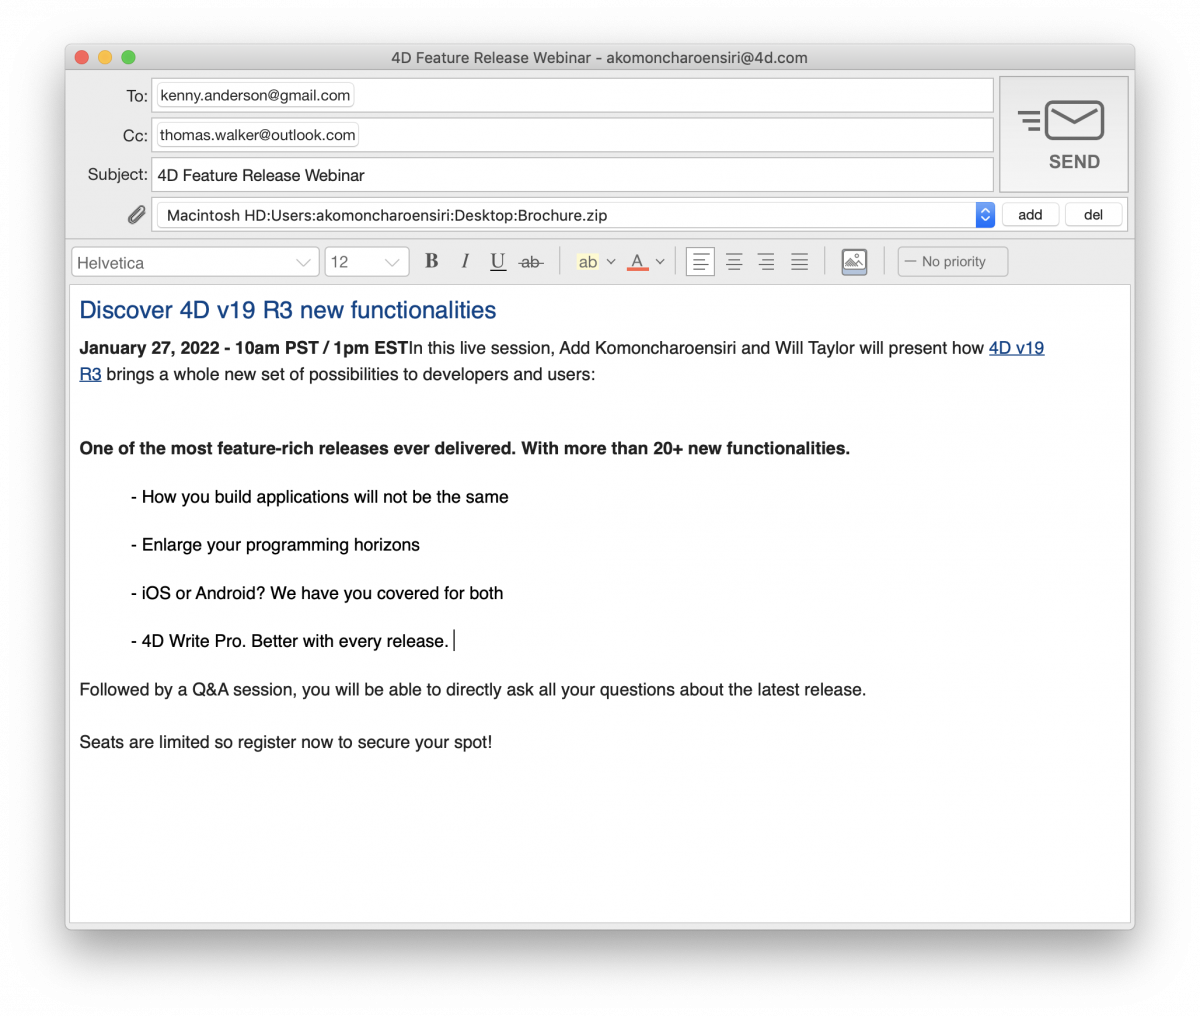Center align the text
The height and width of the screenshot is (1016, 1200).
pyautogui.click(x=734, y=262)
